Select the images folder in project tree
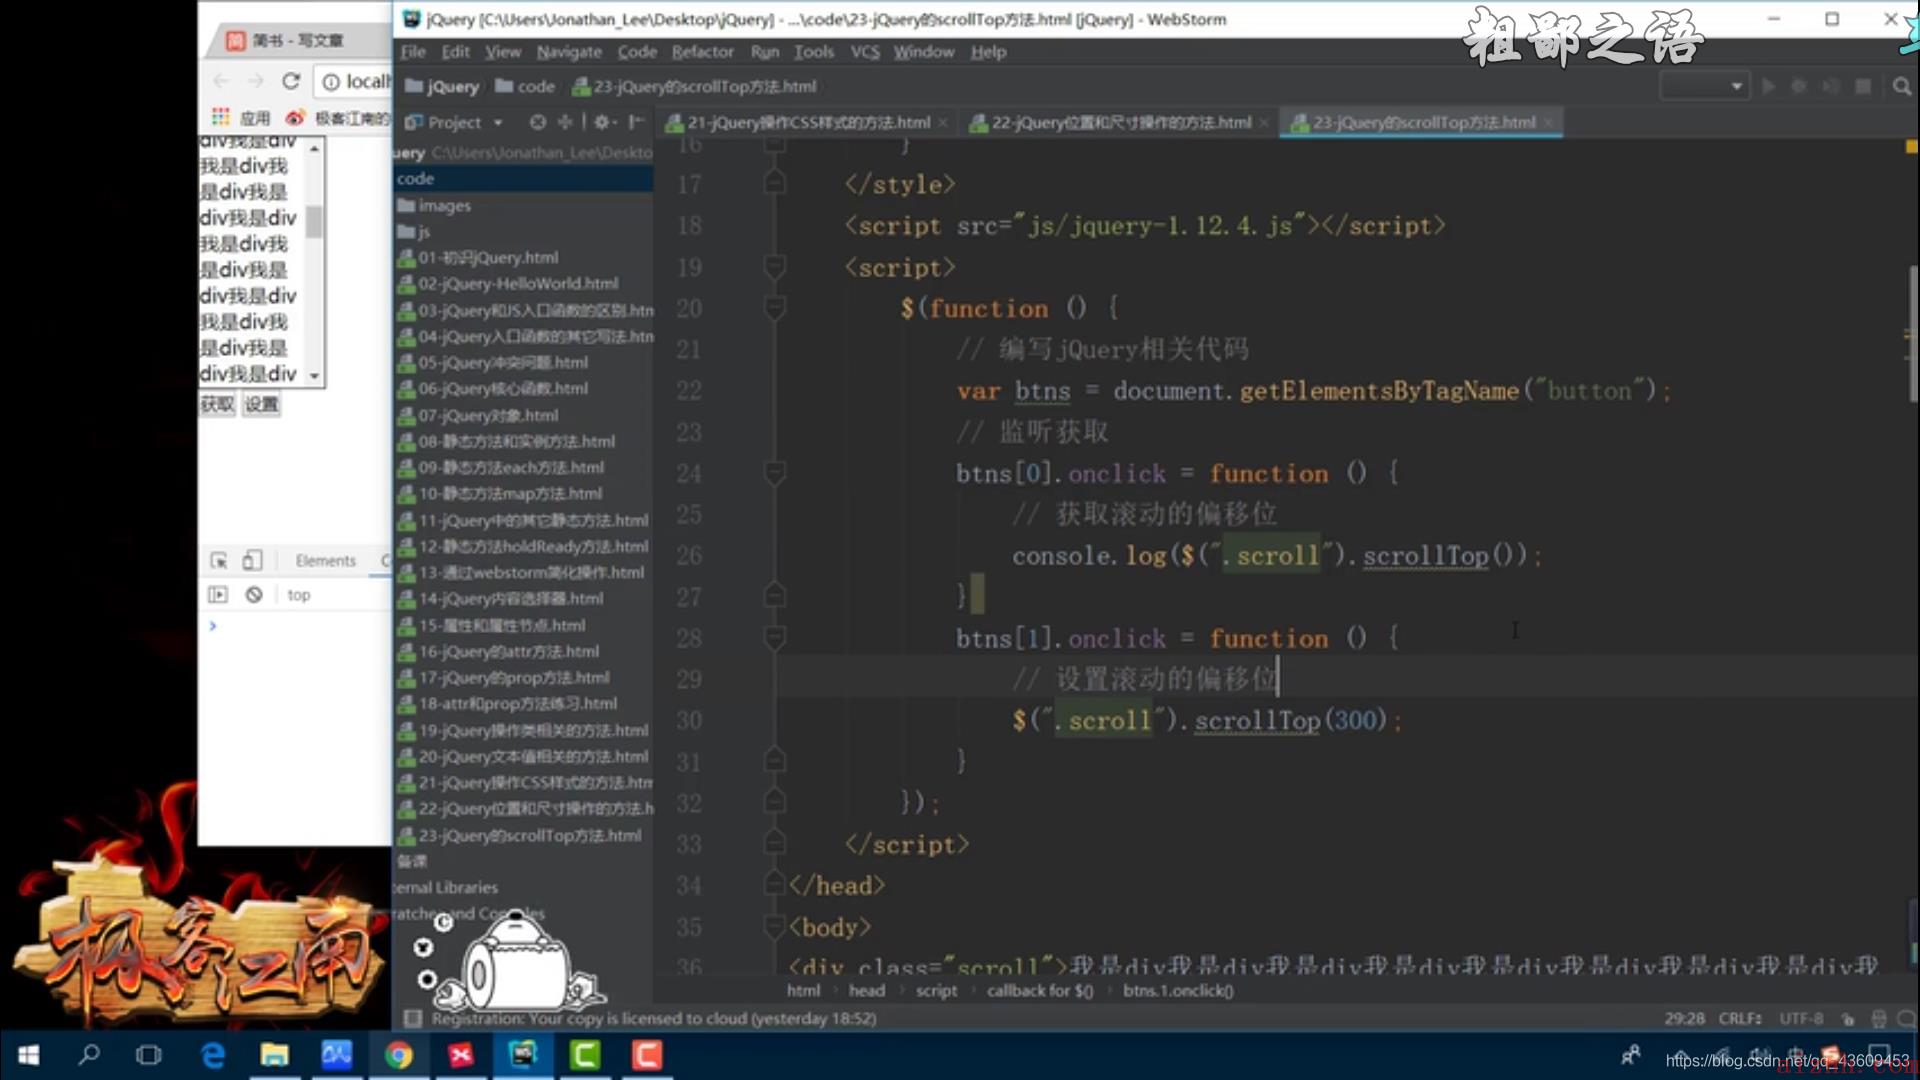The image size is (1920, 1080). pyautogui.click(x=434, y=205)
